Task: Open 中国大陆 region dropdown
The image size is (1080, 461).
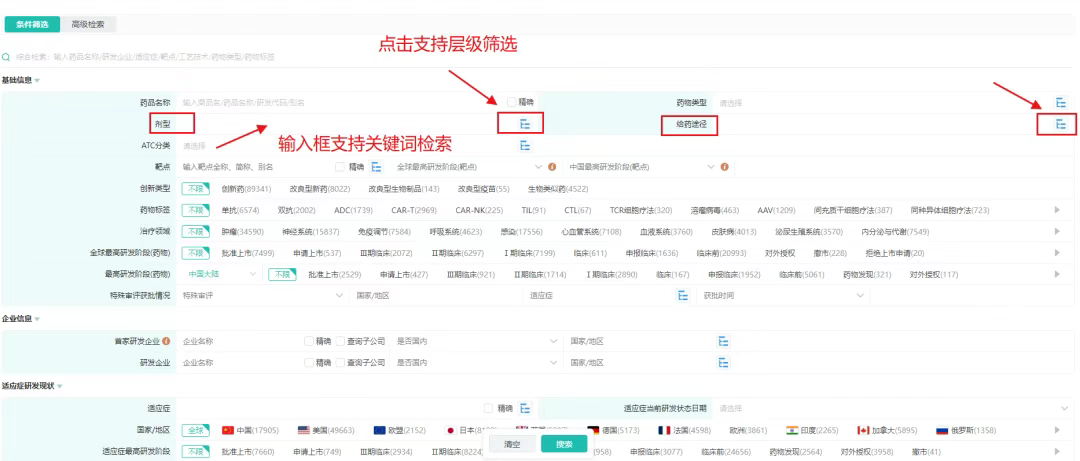Action: [x=223, y=274]
